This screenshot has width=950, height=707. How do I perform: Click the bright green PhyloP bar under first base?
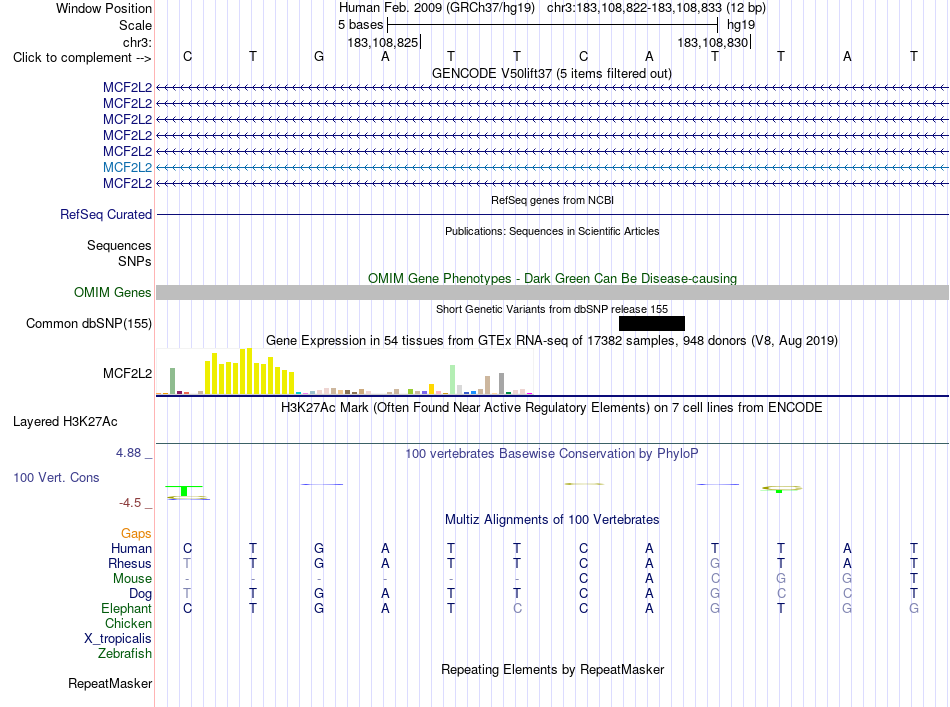point(184,491)
